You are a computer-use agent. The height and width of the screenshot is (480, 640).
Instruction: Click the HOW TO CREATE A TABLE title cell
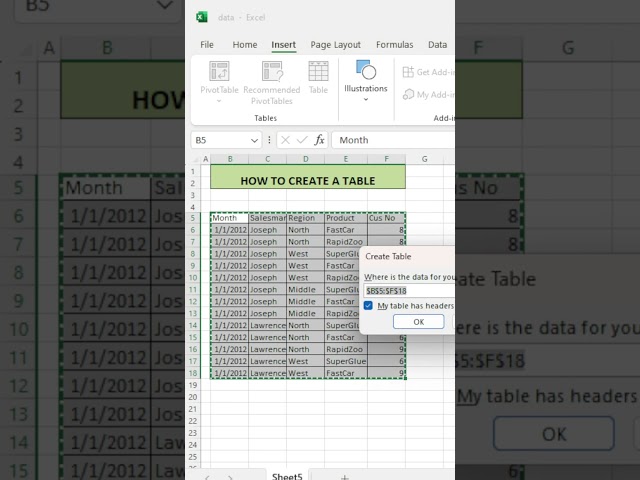[308, 177]
